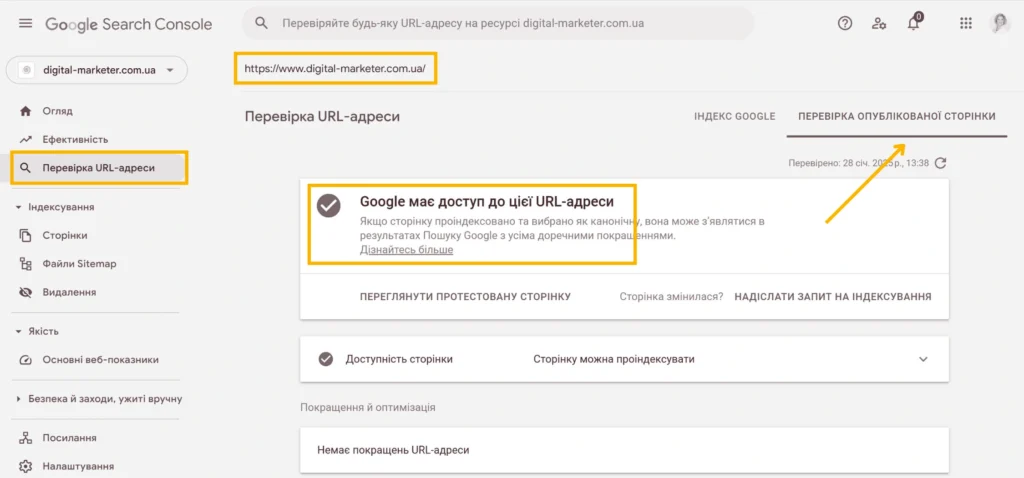This screenshot has height=478, width=1024.
Task: Open the notifications bell
Action: (914, 22)
